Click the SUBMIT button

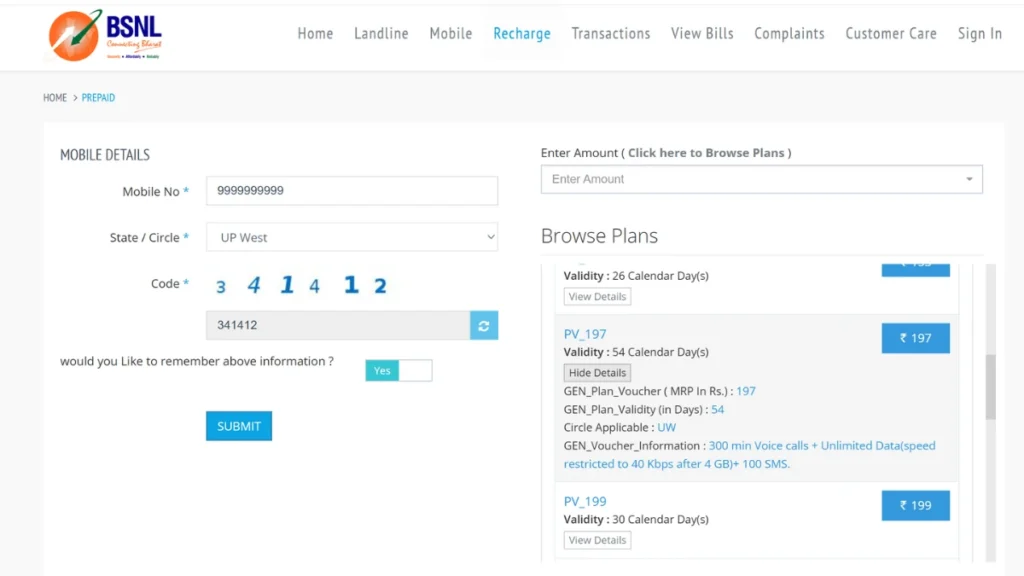click(x=239, y=426)
